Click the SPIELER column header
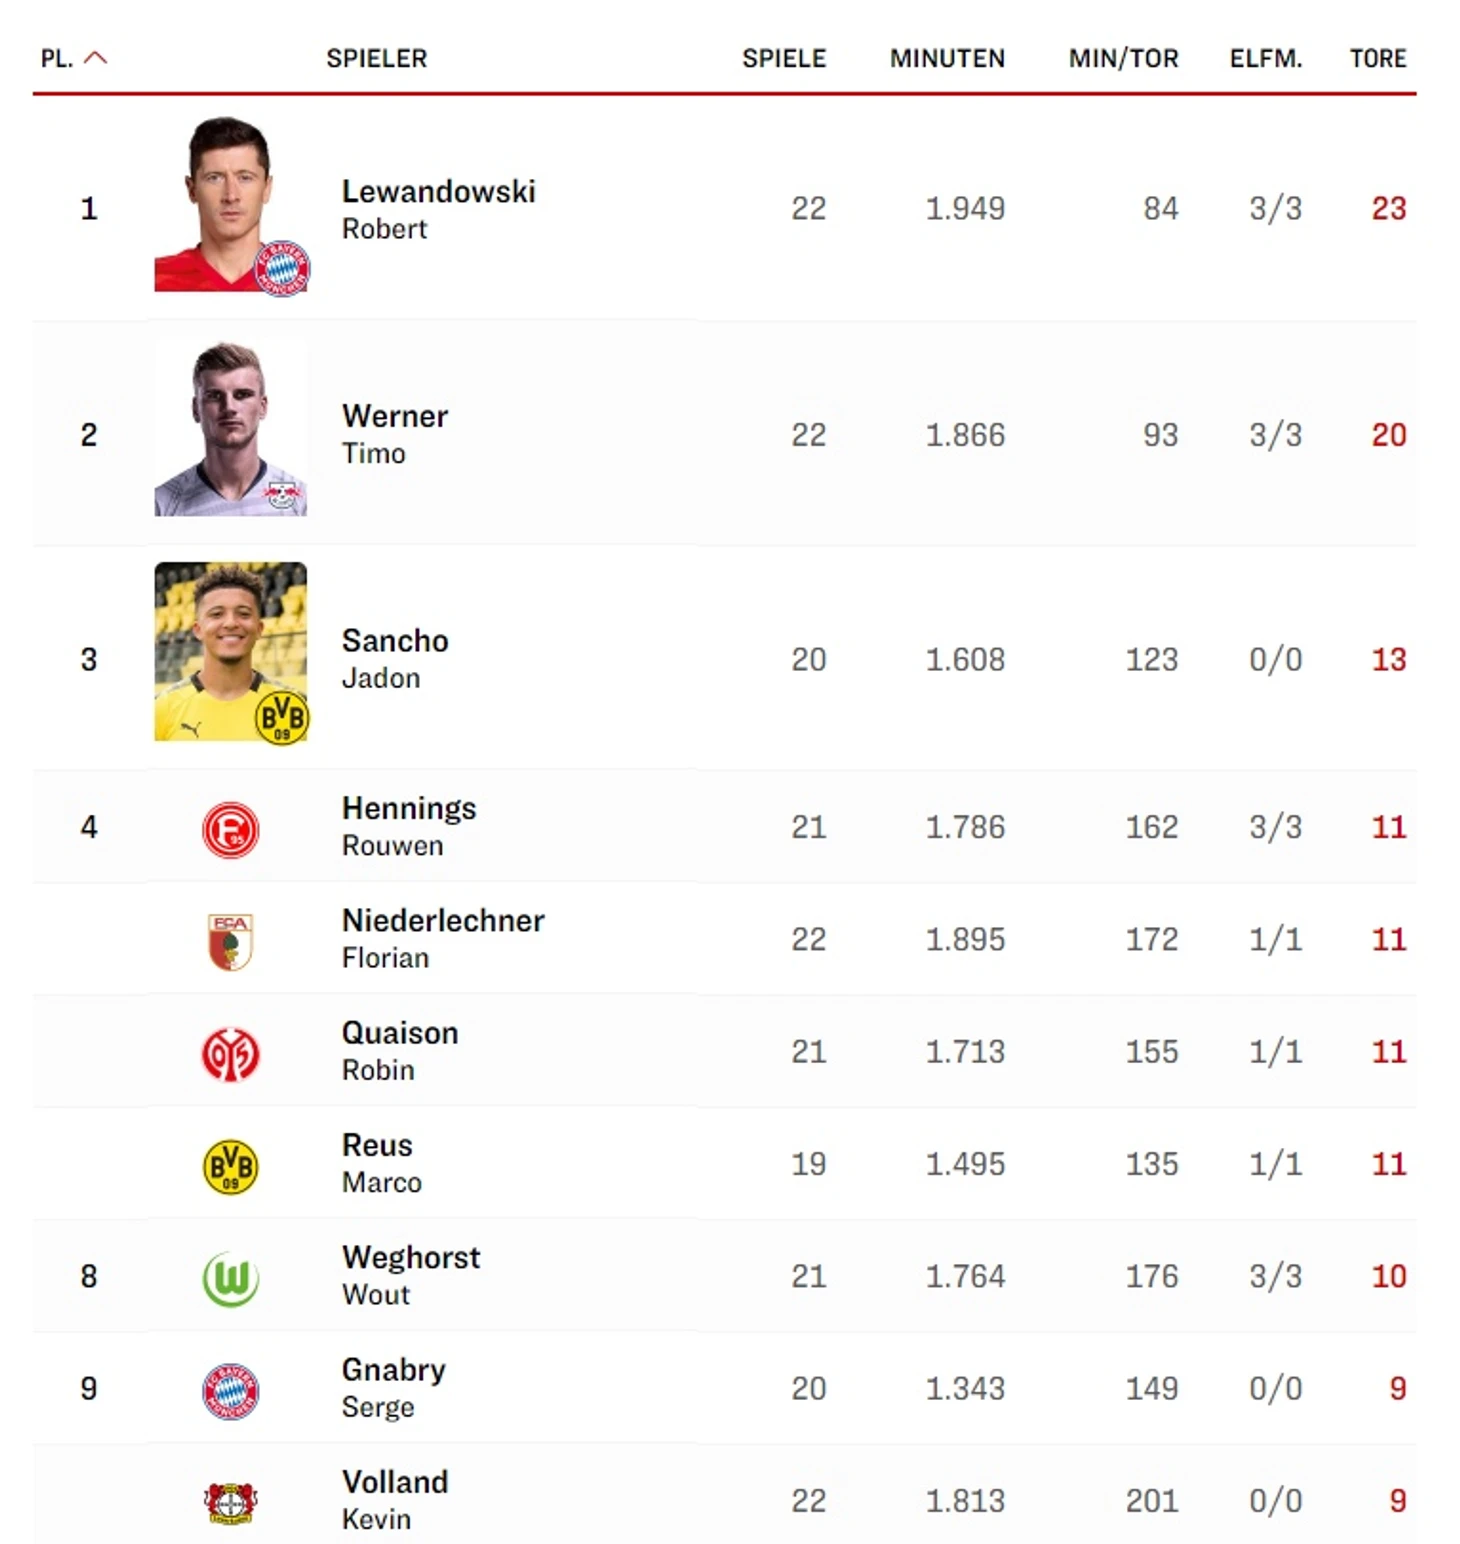 pyautogui.click(x=376, y=59)
